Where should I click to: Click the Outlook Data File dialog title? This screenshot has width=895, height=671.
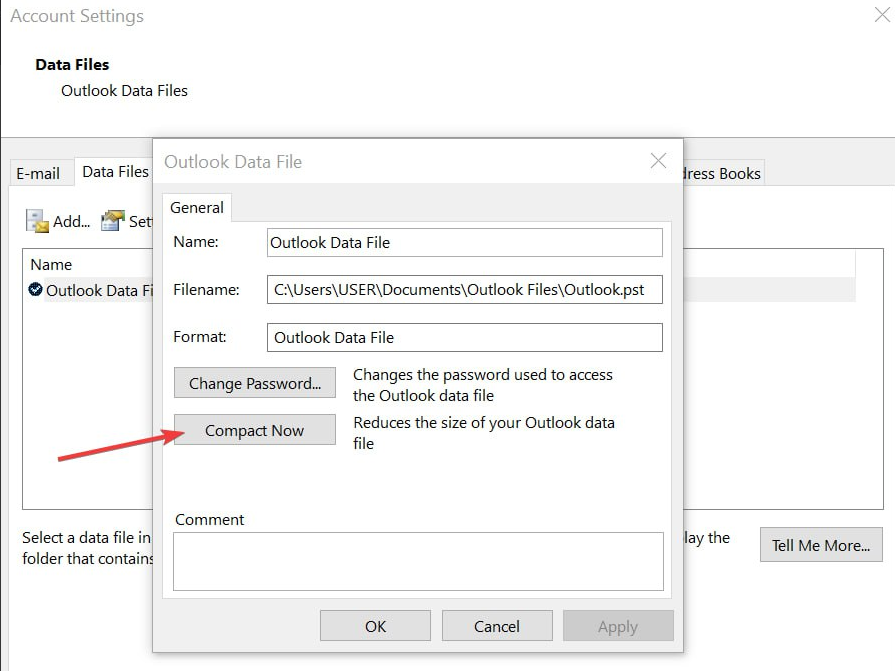(233, 161)
